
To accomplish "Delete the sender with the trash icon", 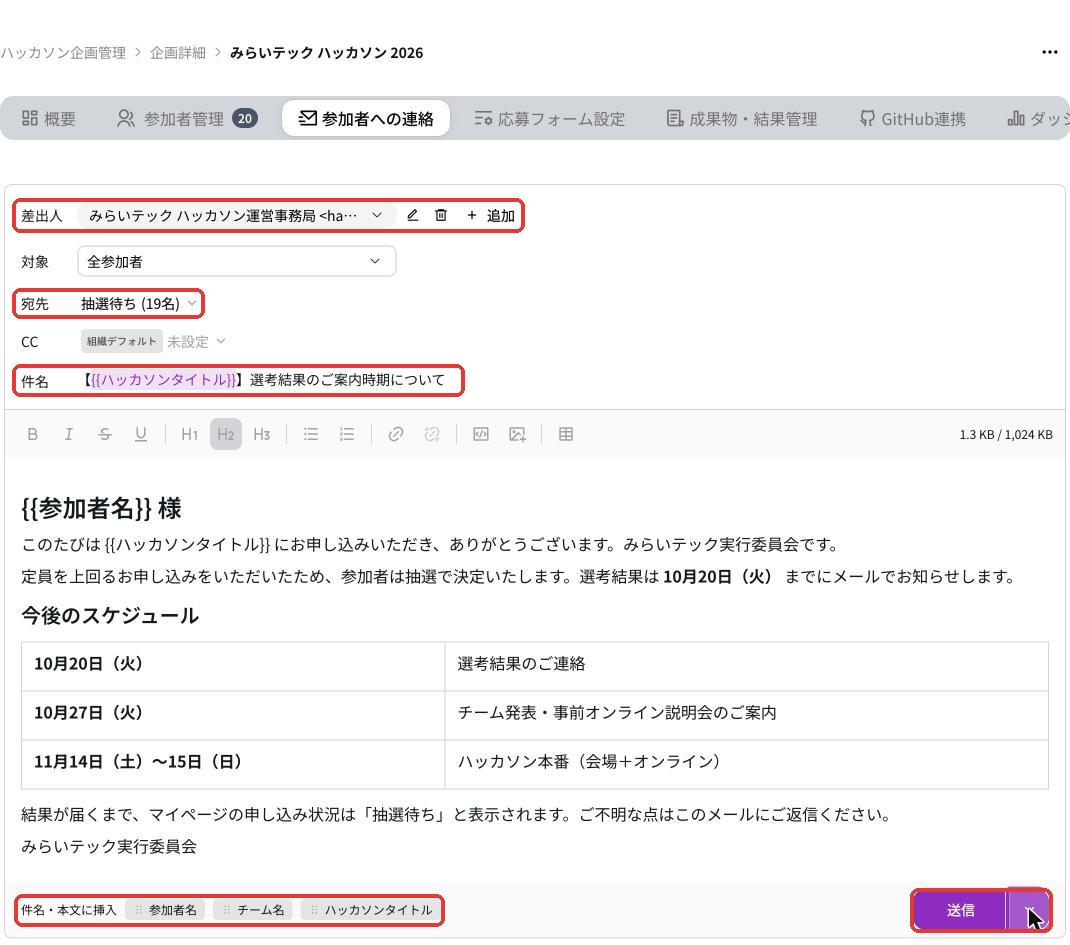I will point(441,216).
